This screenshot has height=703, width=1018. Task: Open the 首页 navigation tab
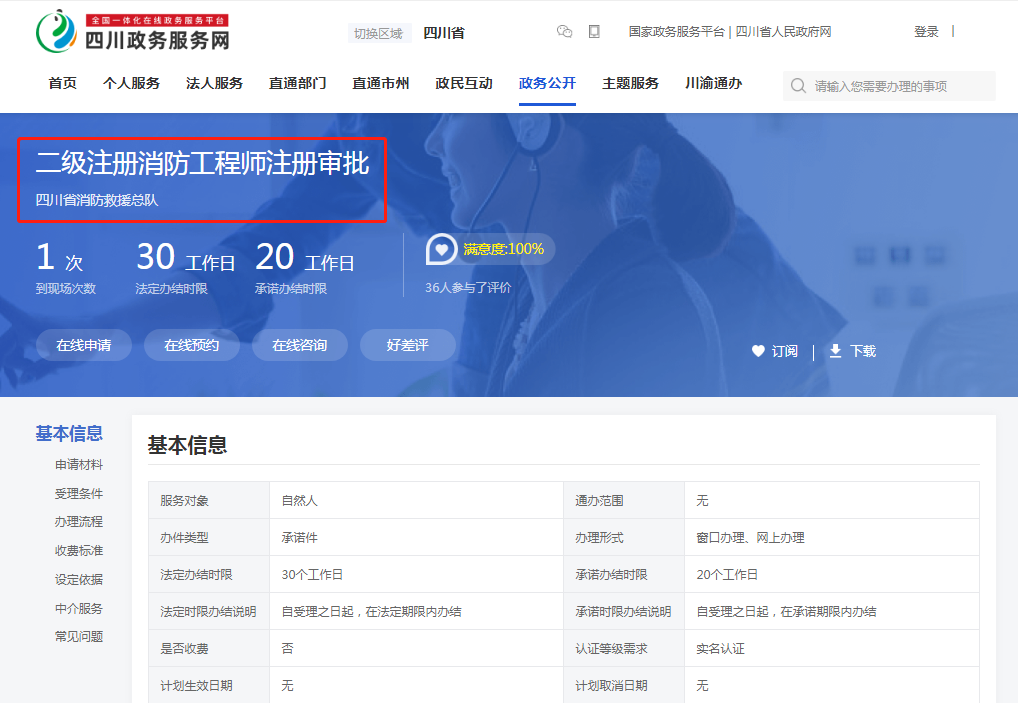62,83
